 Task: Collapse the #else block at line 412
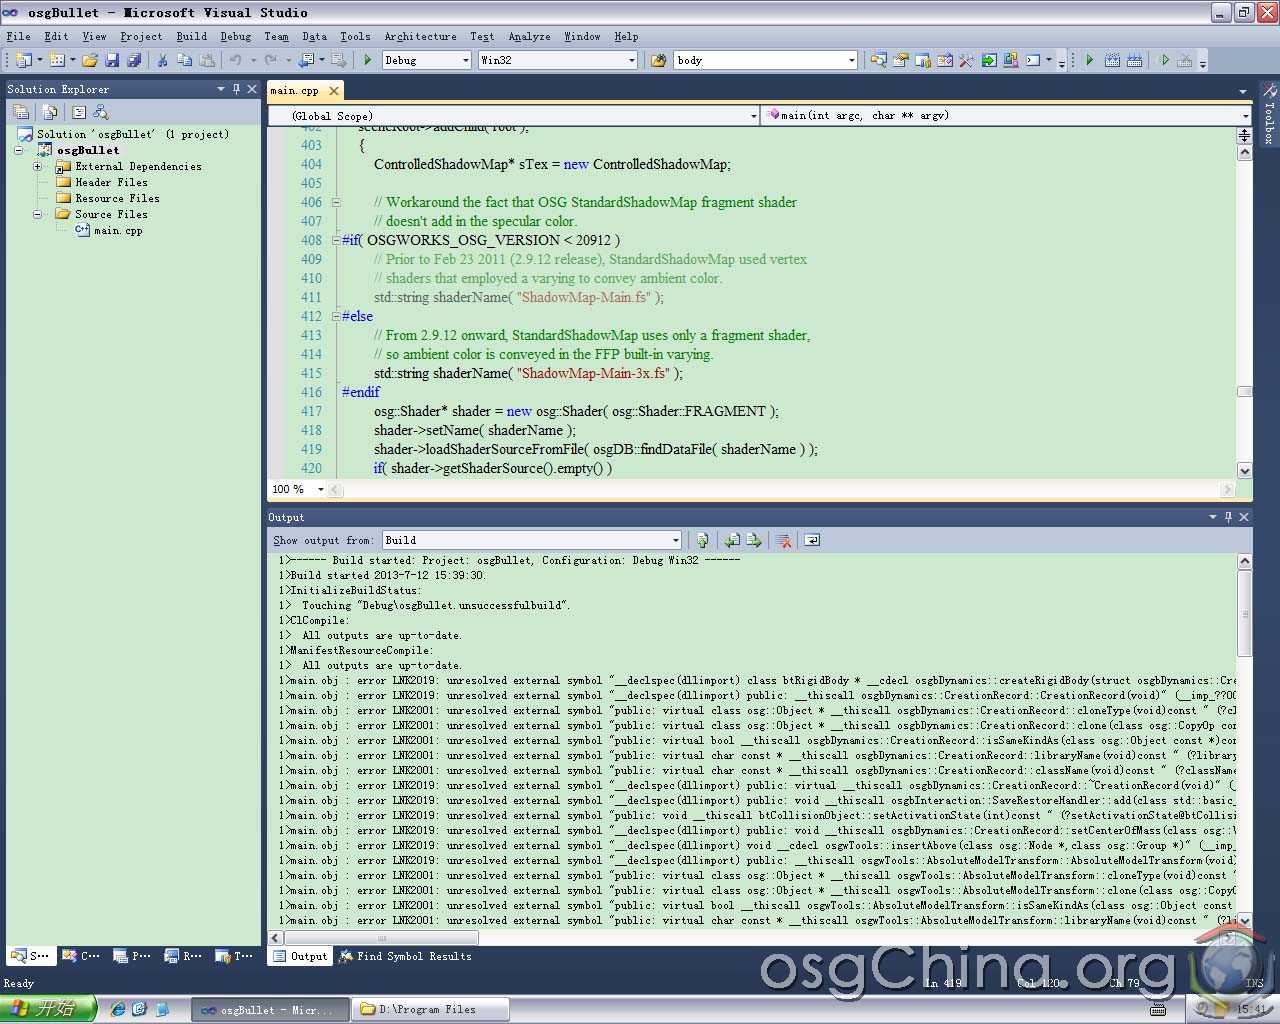click(336, 316)
